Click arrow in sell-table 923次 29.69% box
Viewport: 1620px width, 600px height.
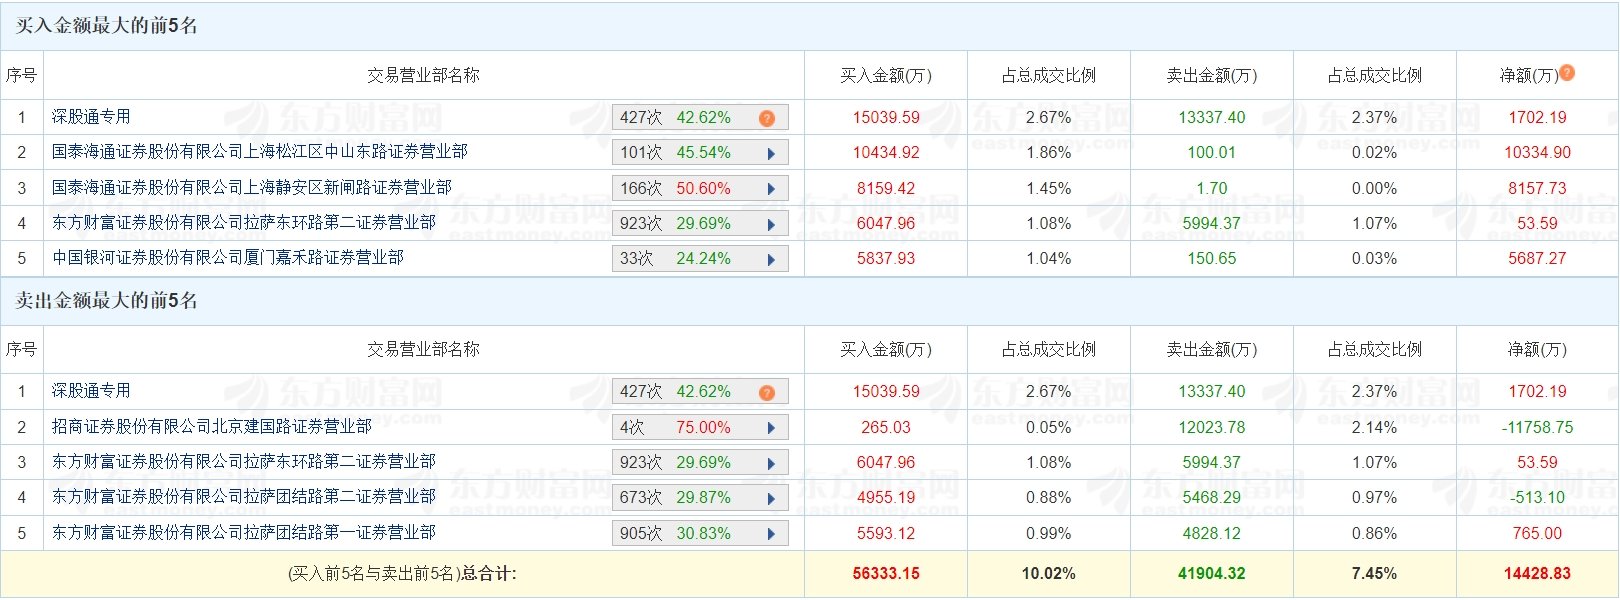[771, 463]
